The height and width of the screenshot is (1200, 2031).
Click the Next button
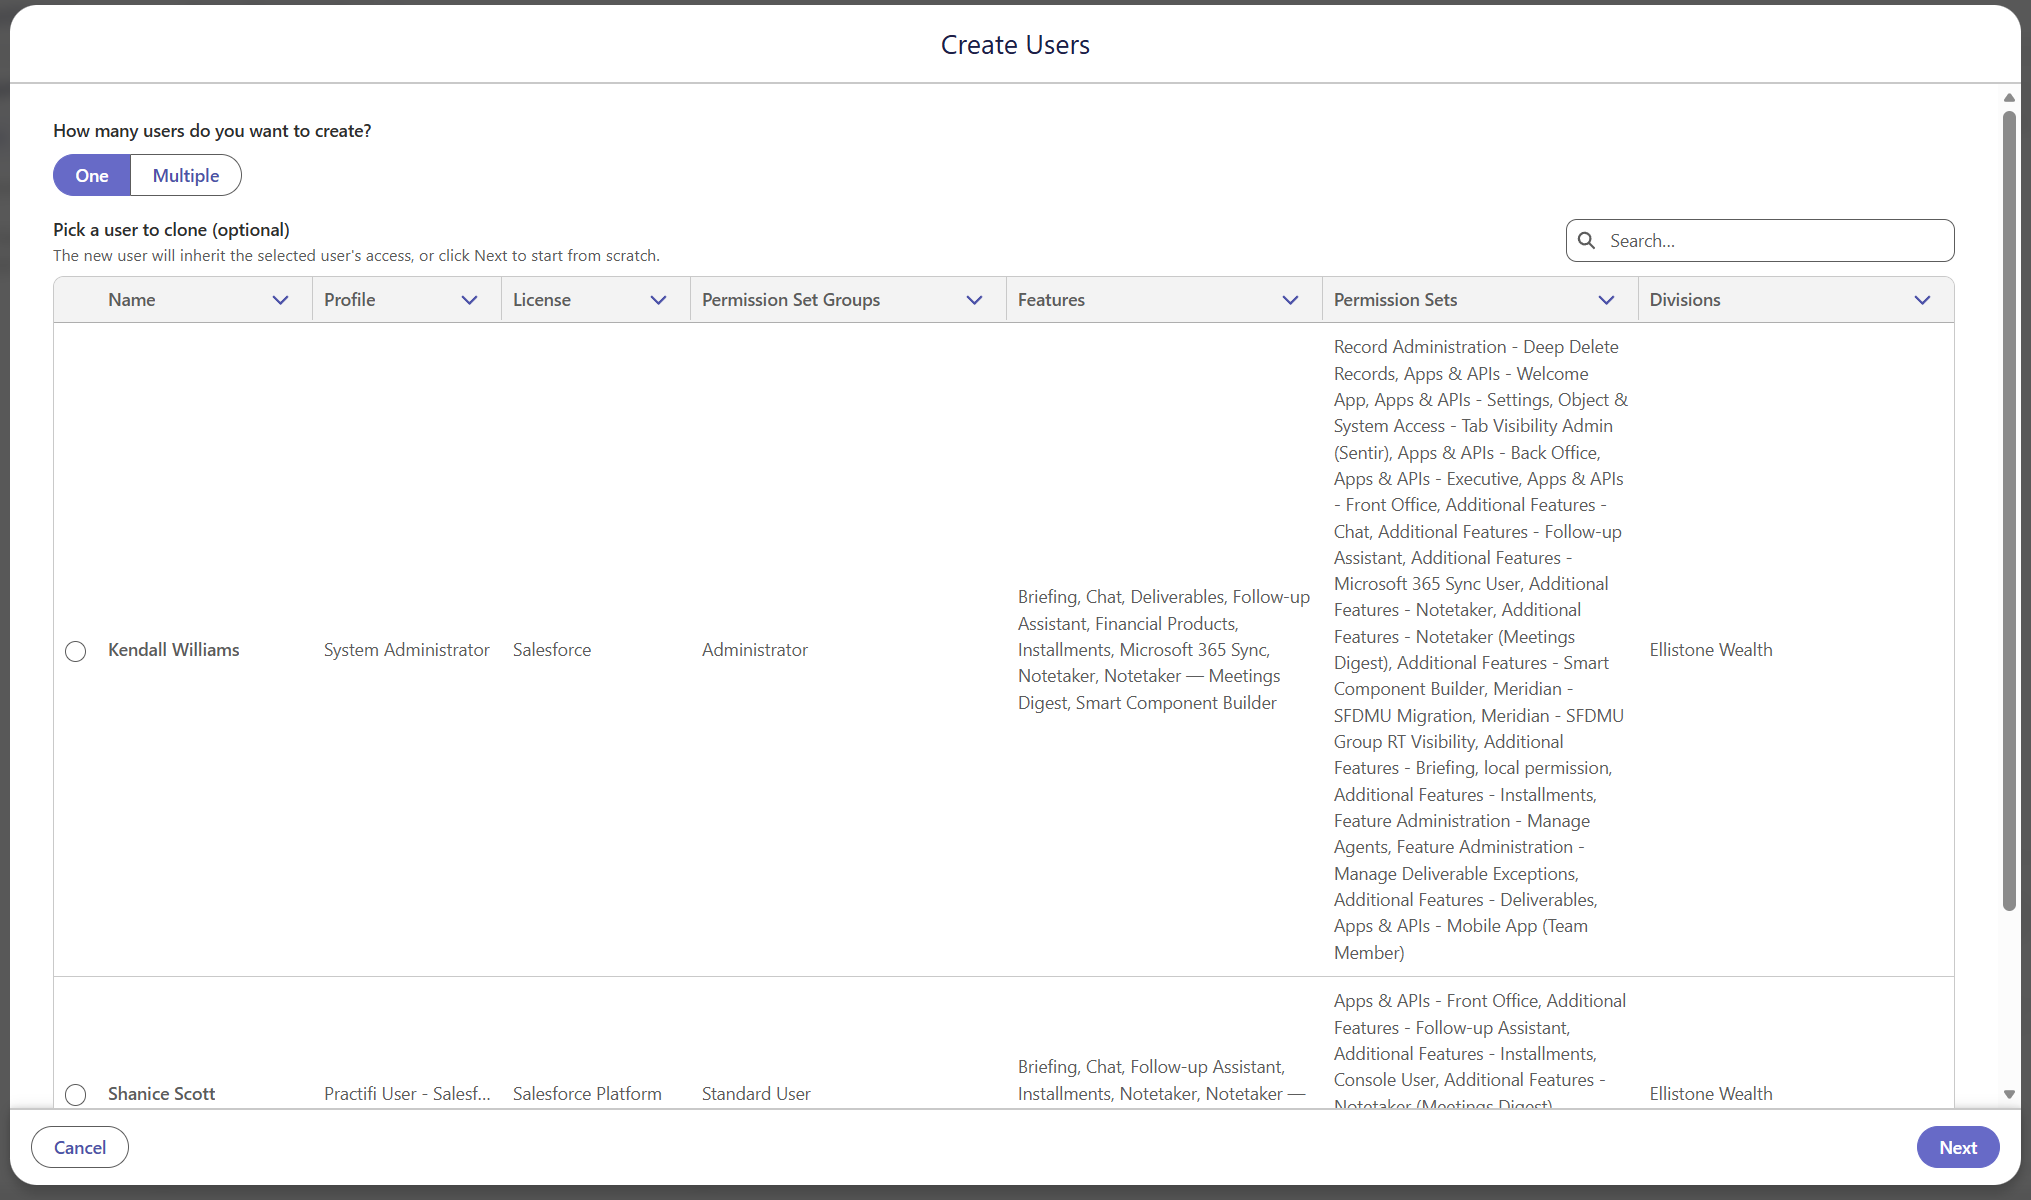click(x=1958, y=1147)
